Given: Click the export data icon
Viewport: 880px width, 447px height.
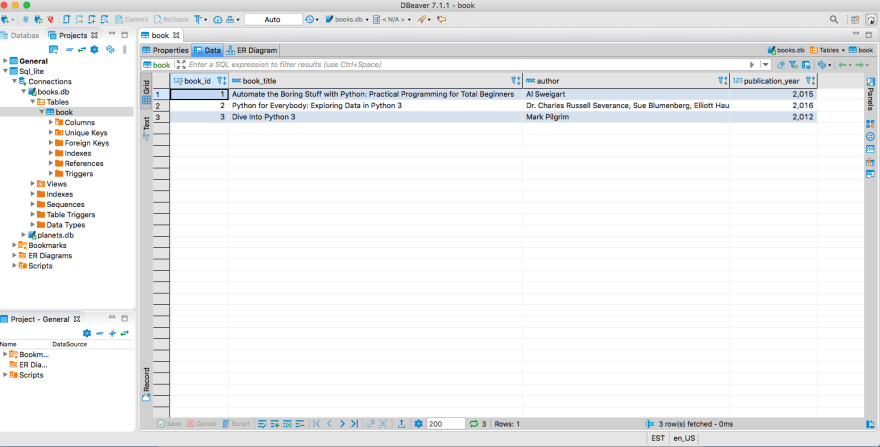Looking at the screenshot, I should (x=401, y=424).
